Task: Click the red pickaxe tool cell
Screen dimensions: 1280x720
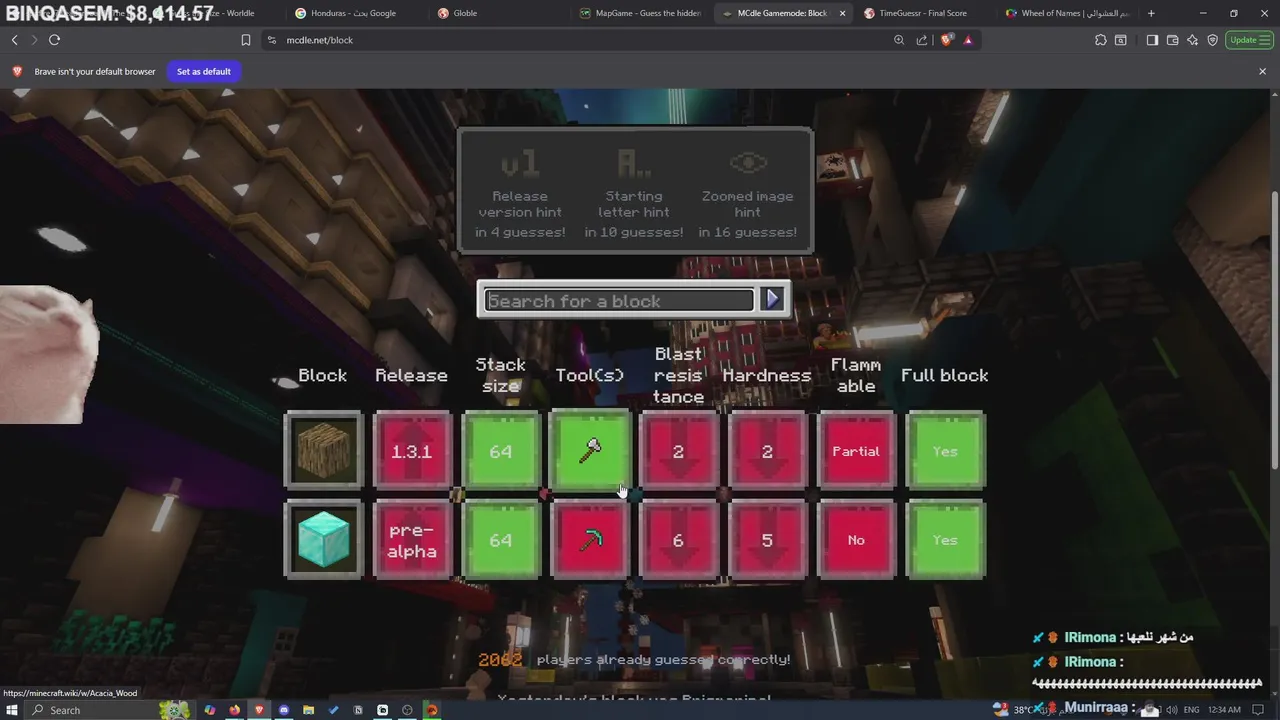Action: click(590, 540)
